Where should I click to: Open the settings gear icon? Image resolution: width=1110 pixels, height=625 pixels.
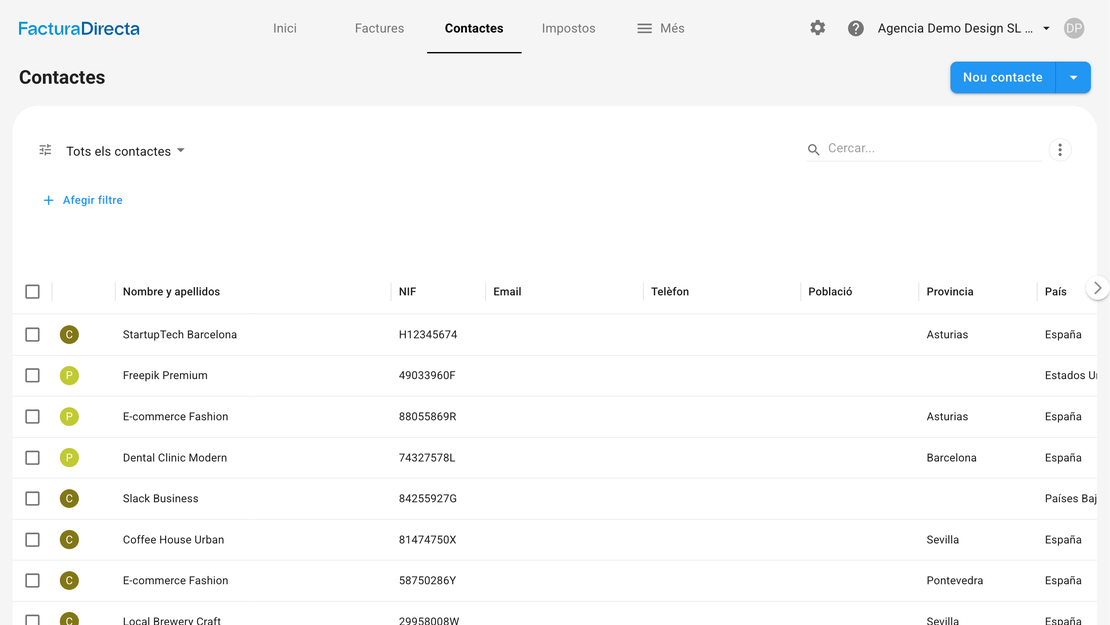[818, 28]
